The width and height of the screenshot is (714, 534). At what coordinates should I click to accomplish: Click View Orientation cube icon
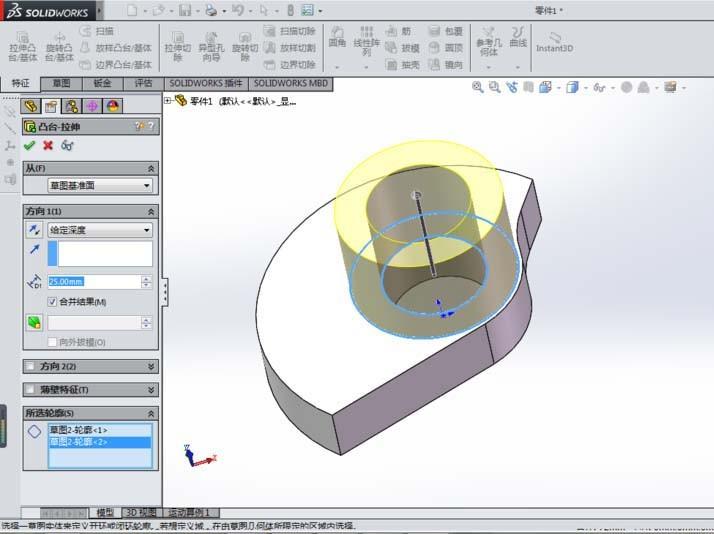point(545,86)
